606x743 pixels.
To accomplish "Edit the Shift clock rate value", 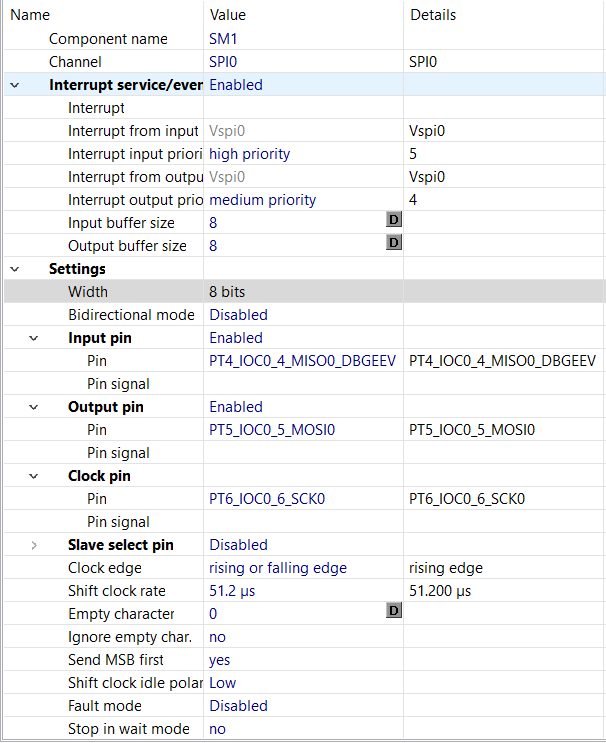I will [234, 591].
